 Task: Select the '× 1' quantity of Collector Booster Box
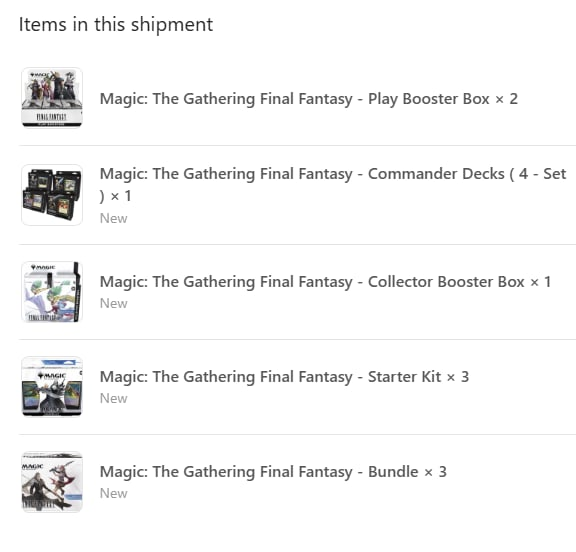coord(541,282)
